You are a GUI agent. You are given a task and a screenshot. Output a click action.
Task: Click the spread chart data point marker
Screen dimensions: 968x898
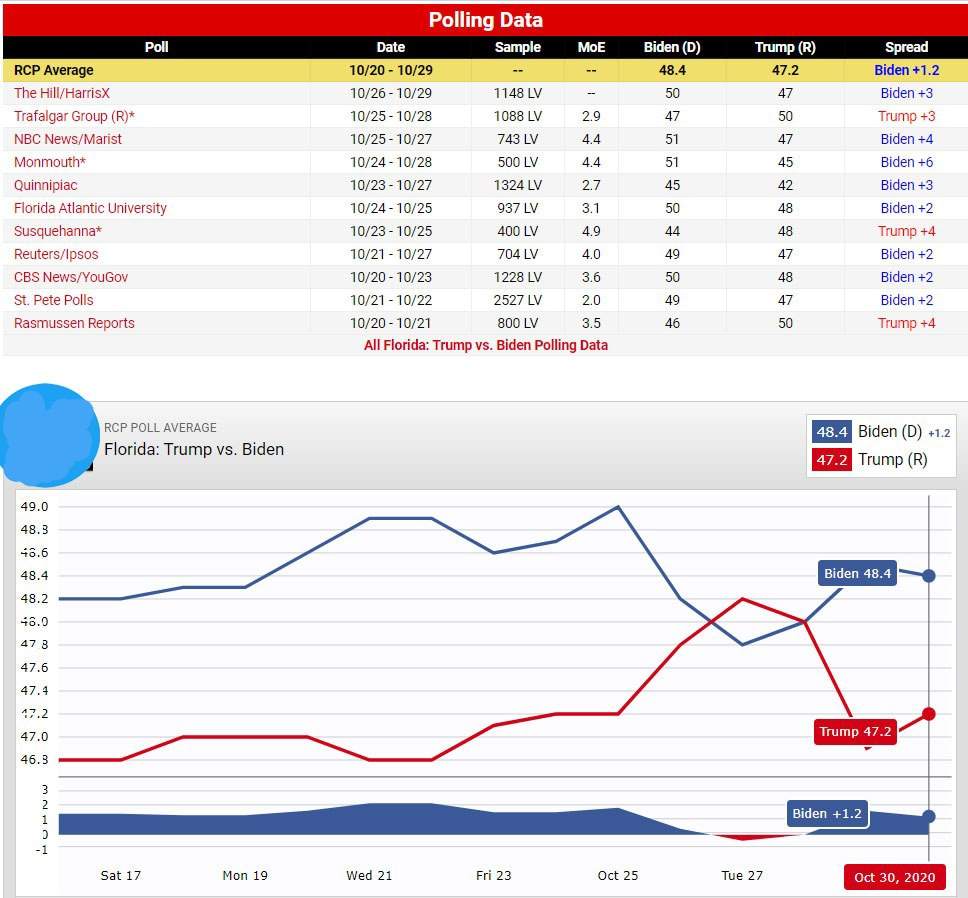928,817
